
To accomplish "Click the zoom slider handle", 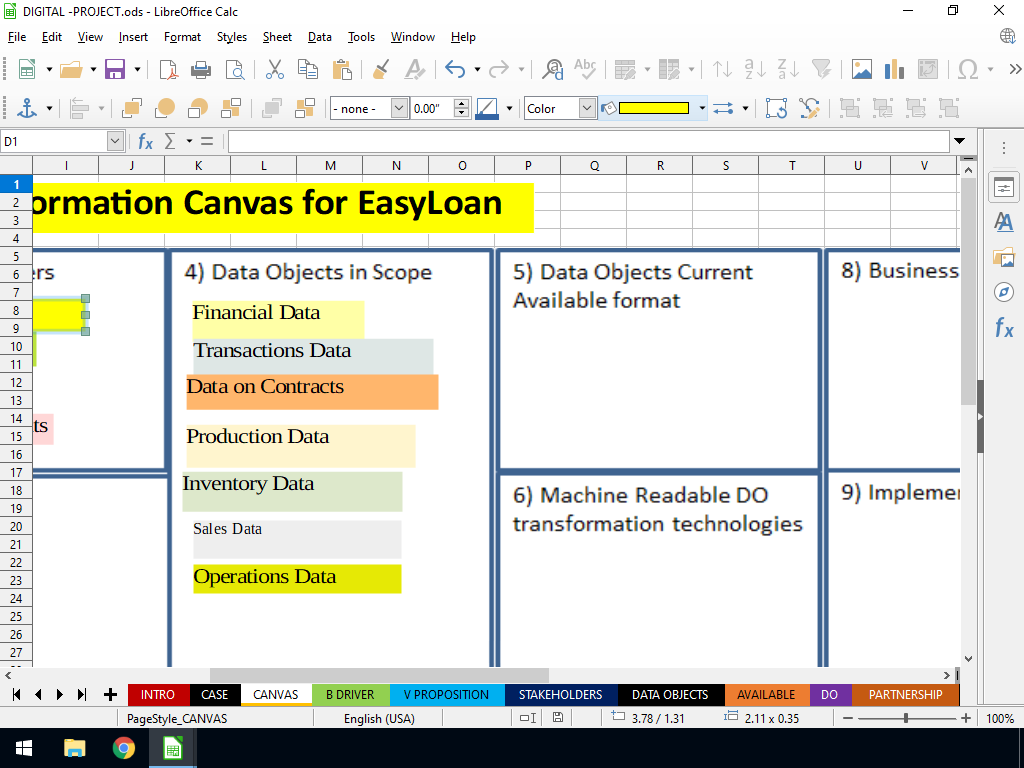I will click(906, 718).
